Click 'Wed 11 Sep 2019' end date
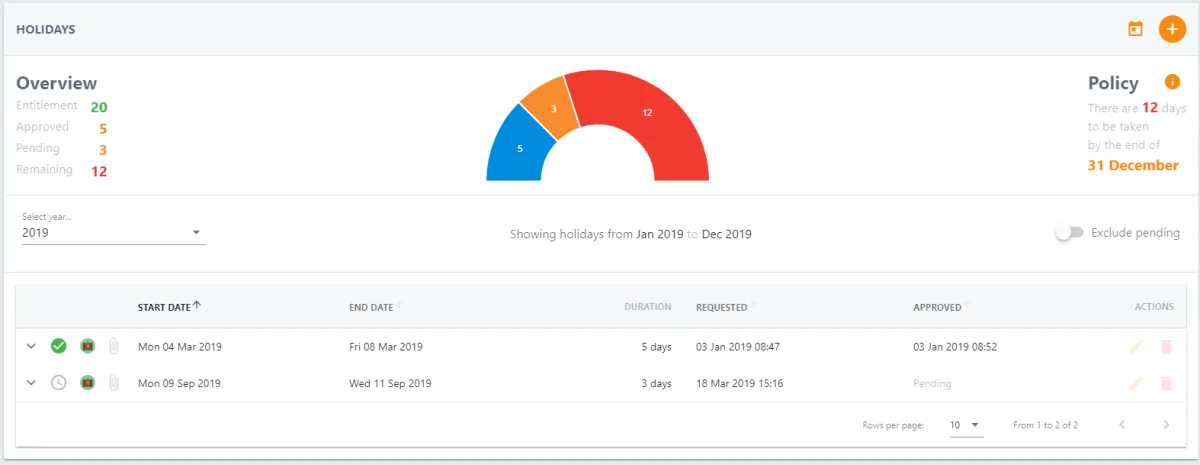This screenshot has width=1200, height=465. coord(390,383)
